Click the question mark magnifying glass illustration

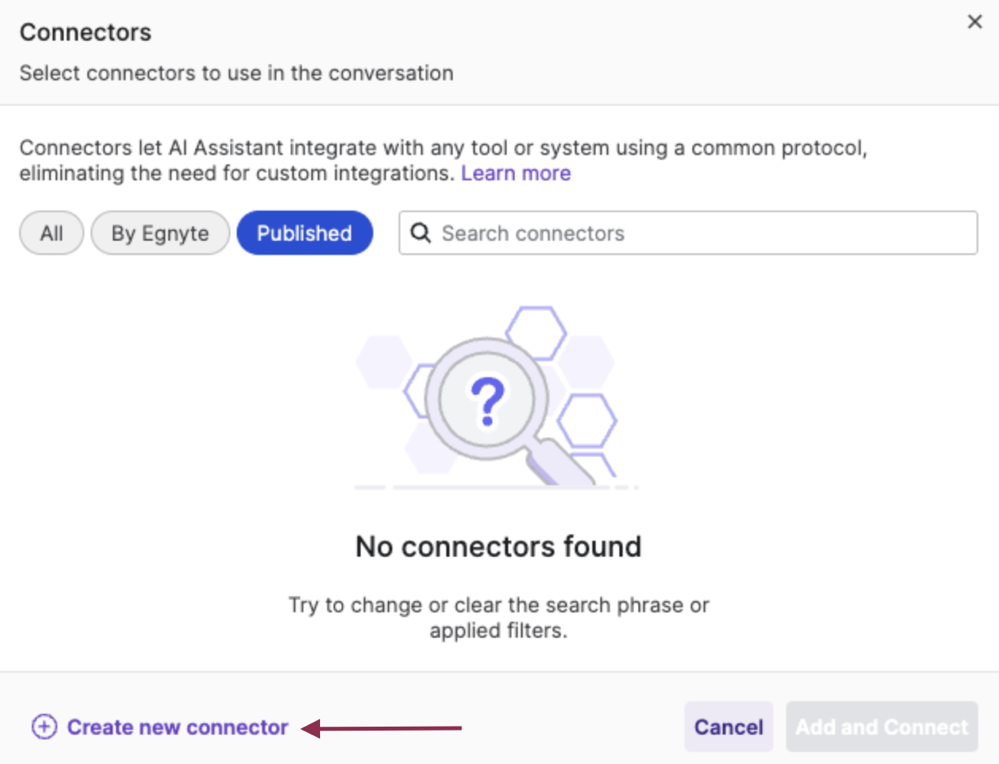coord(487,398)
